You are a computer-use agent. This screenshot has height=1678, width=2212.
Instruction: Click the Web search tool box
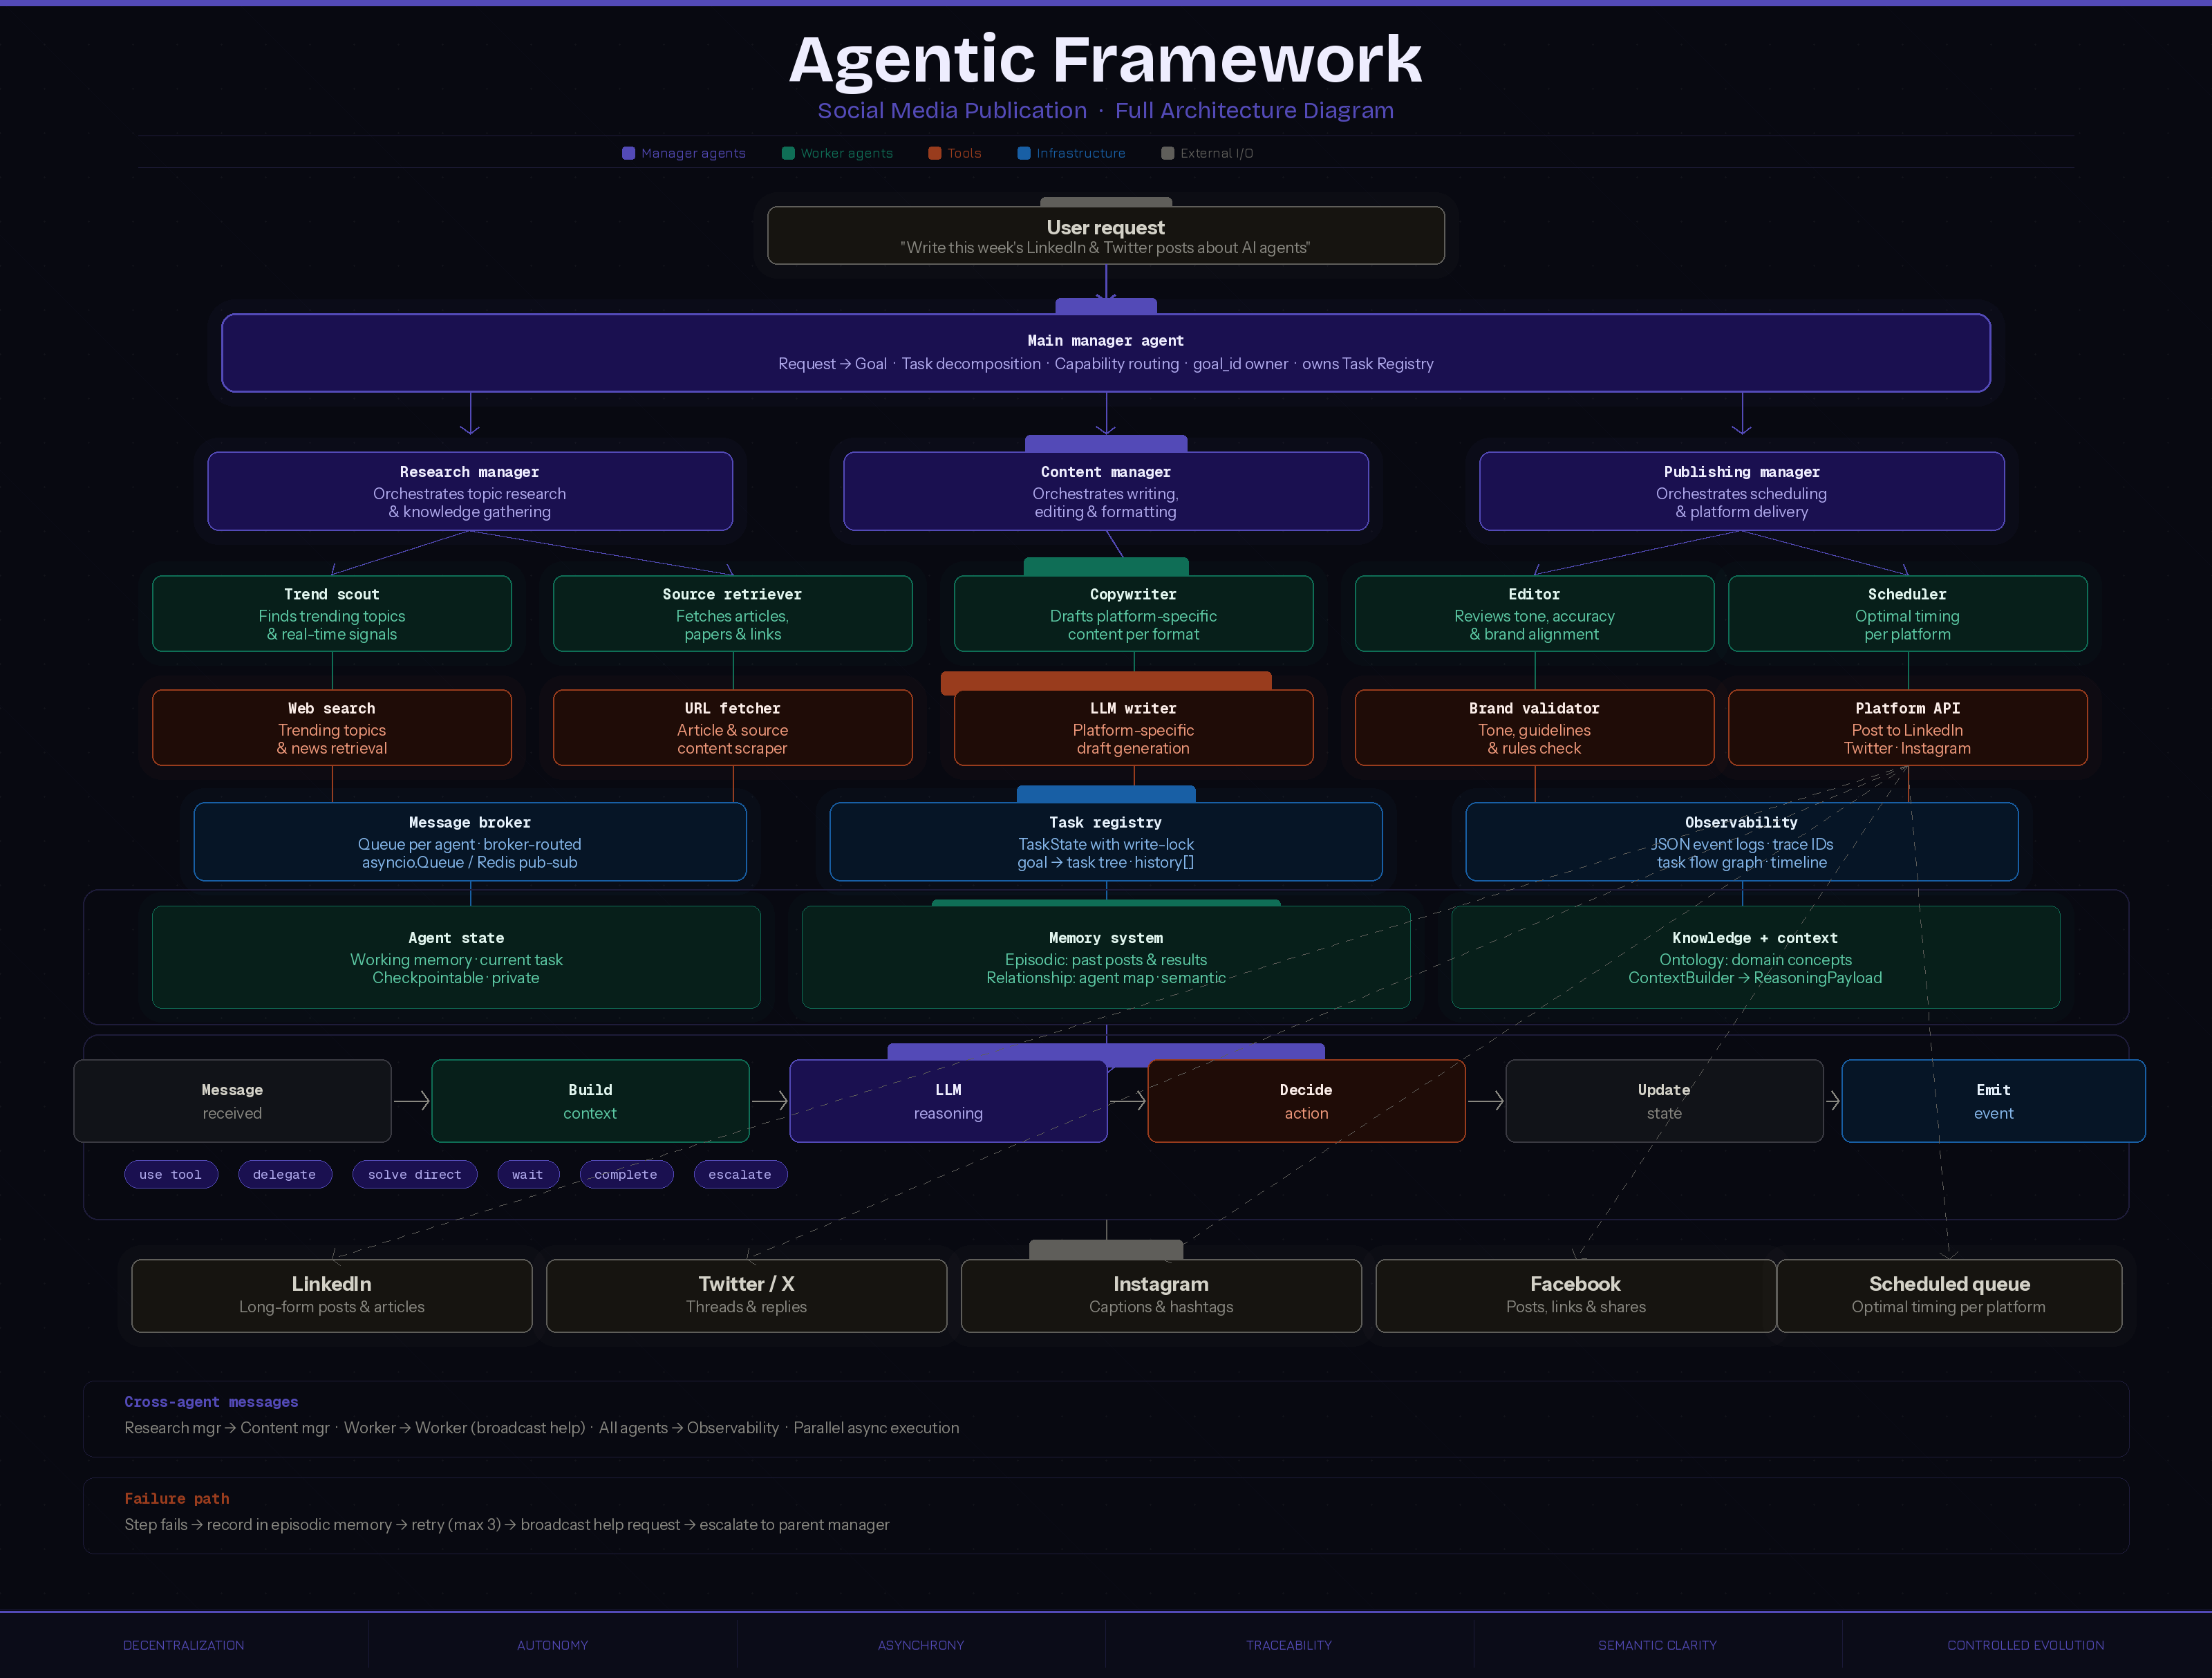[x=332, y=728]
